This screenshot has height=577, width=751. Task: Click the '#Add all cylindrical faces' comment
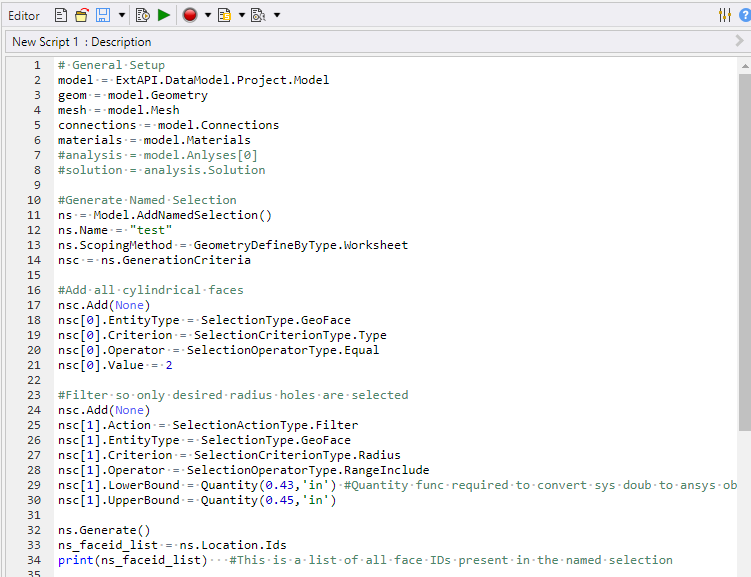click(150, 290)
